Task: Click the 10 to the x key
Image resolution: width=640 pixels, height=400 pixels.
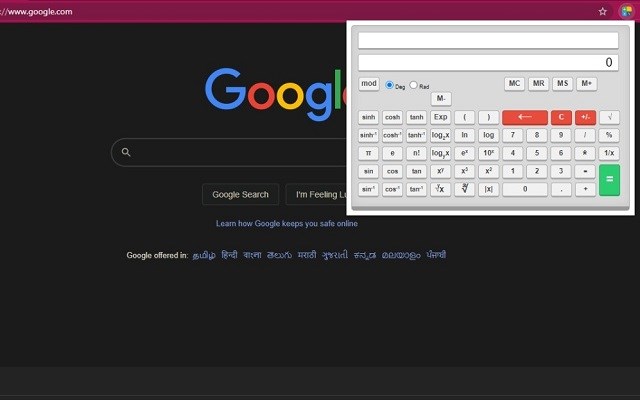Action: pos(489,153)
